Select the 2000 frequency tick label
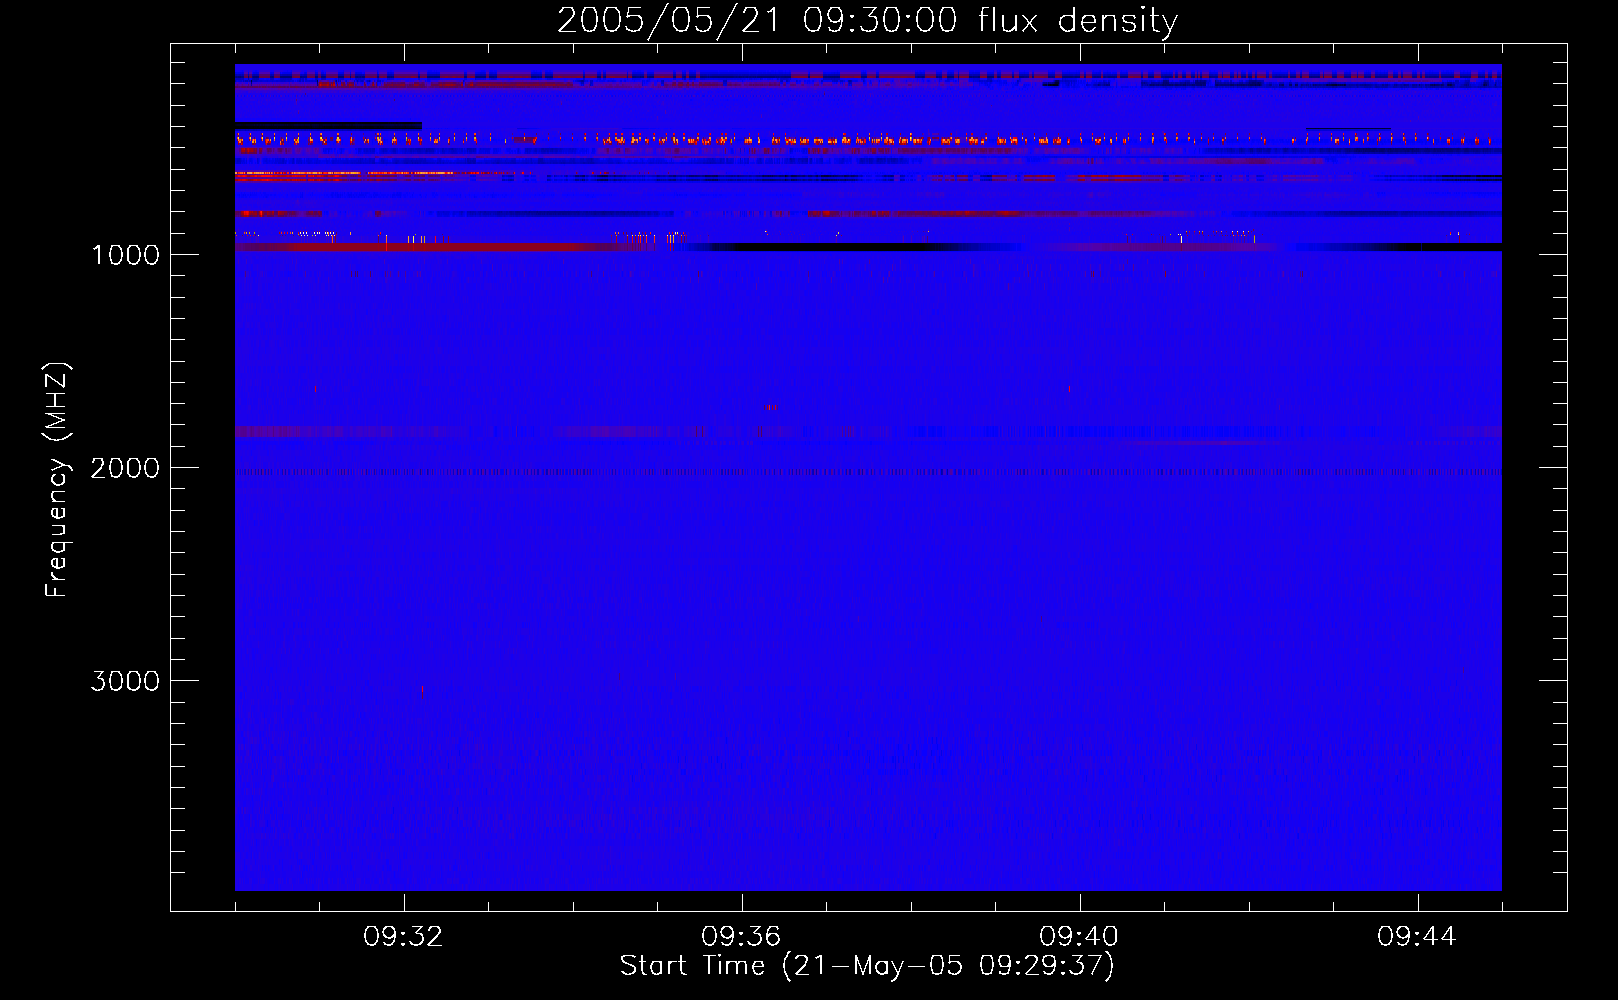The height and width of the screenshot is (1000, 1618). (125, 468)
